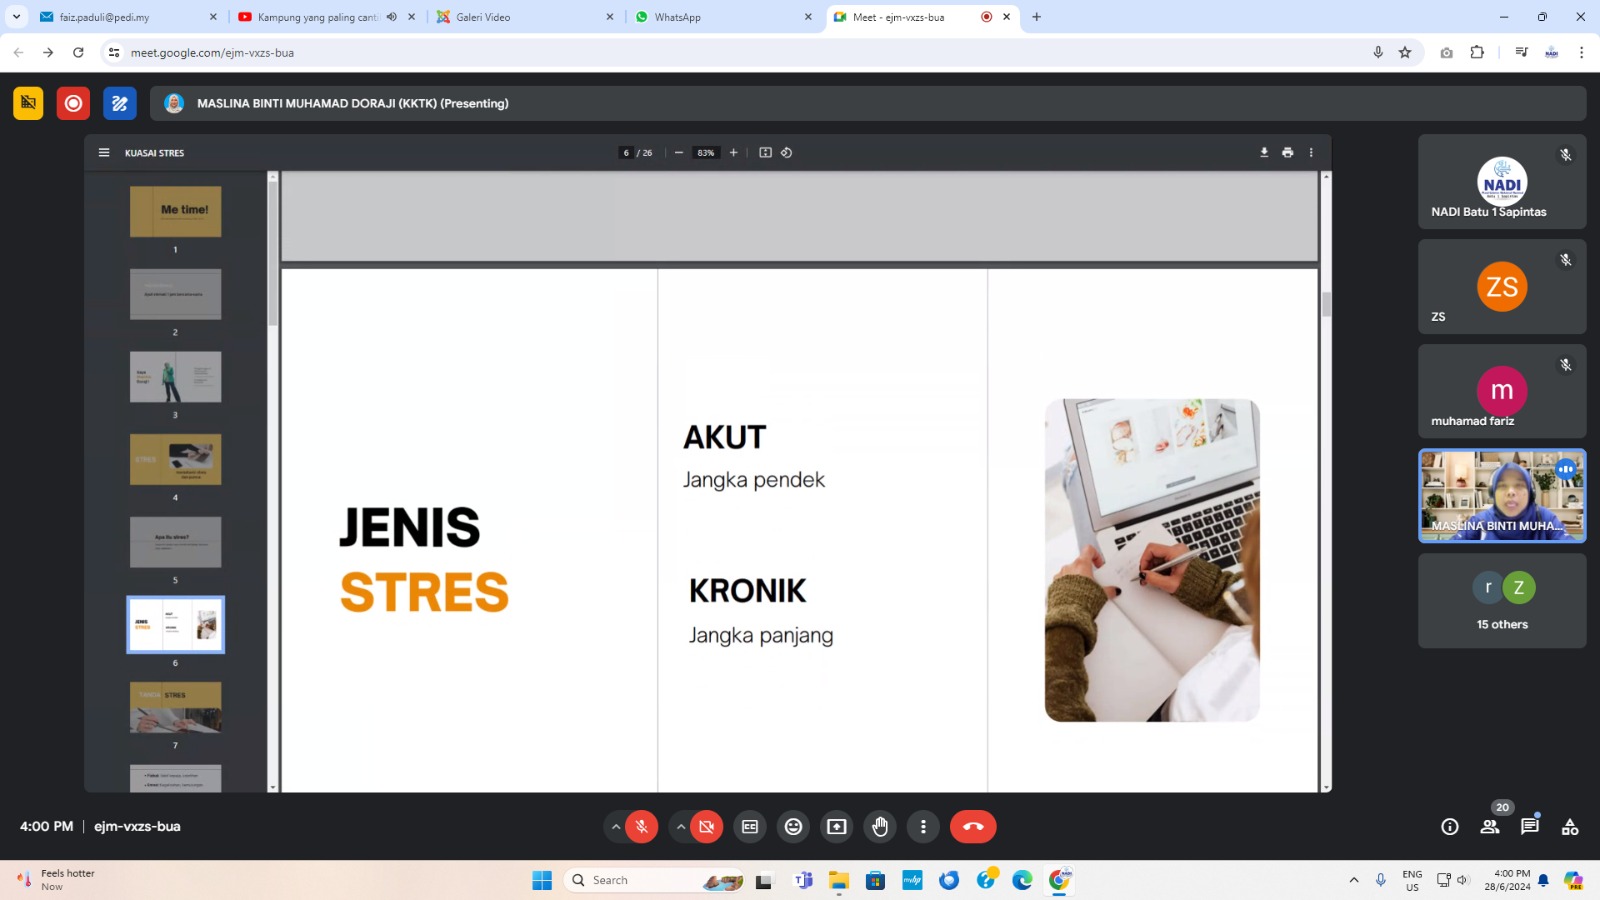This screenshot has height=900, width=1600.
Task: Click the 15 others participants tile
Action: tap(1501, 601)
